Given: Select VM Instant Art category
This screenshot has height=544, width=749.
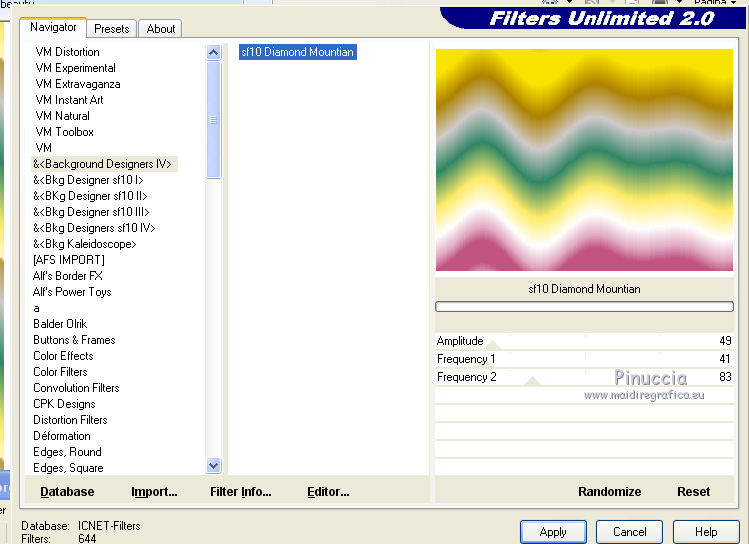Looking at the screenshot, I should click(69, 100).
